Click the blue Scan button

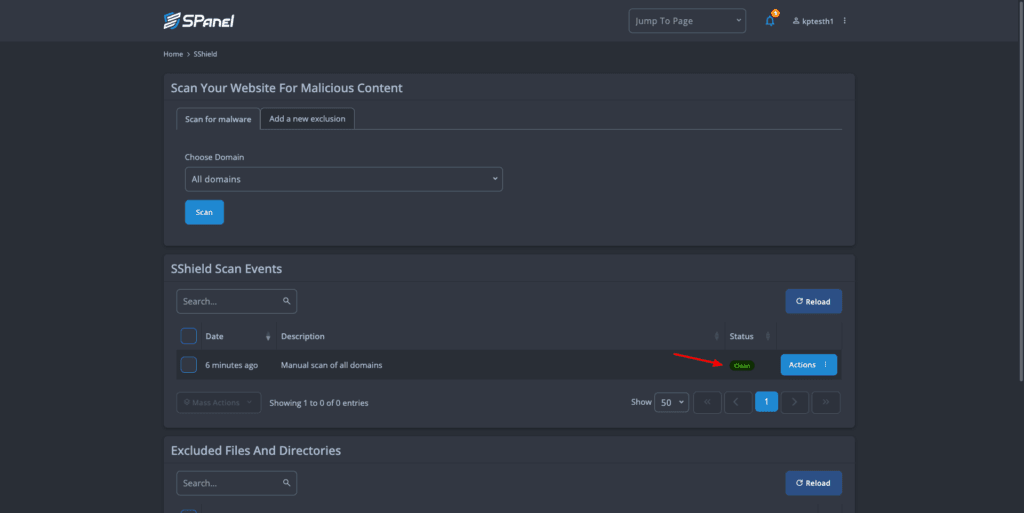pos(204,212)
